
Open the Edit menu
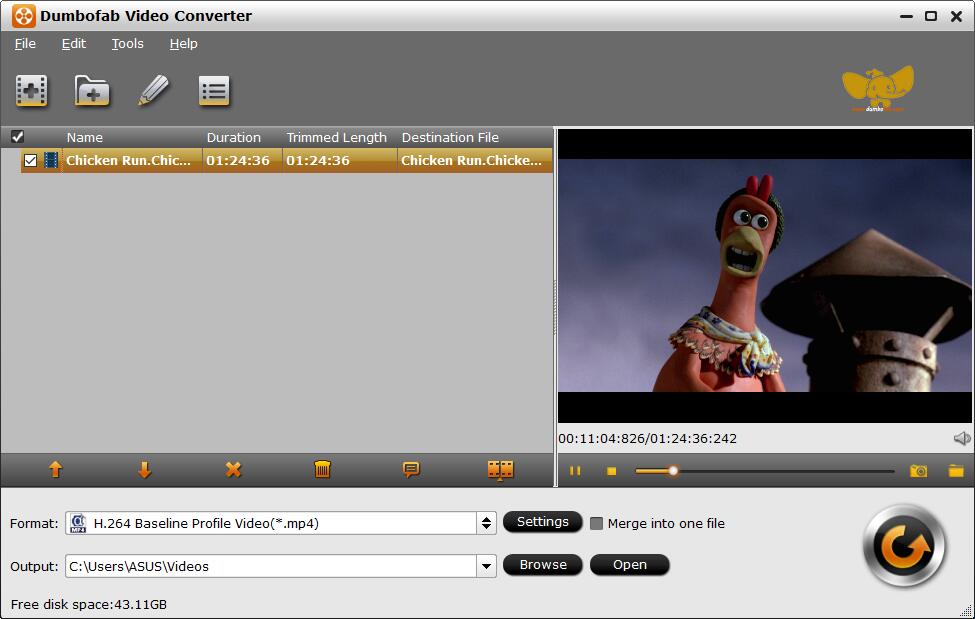[x=73, y=44]
